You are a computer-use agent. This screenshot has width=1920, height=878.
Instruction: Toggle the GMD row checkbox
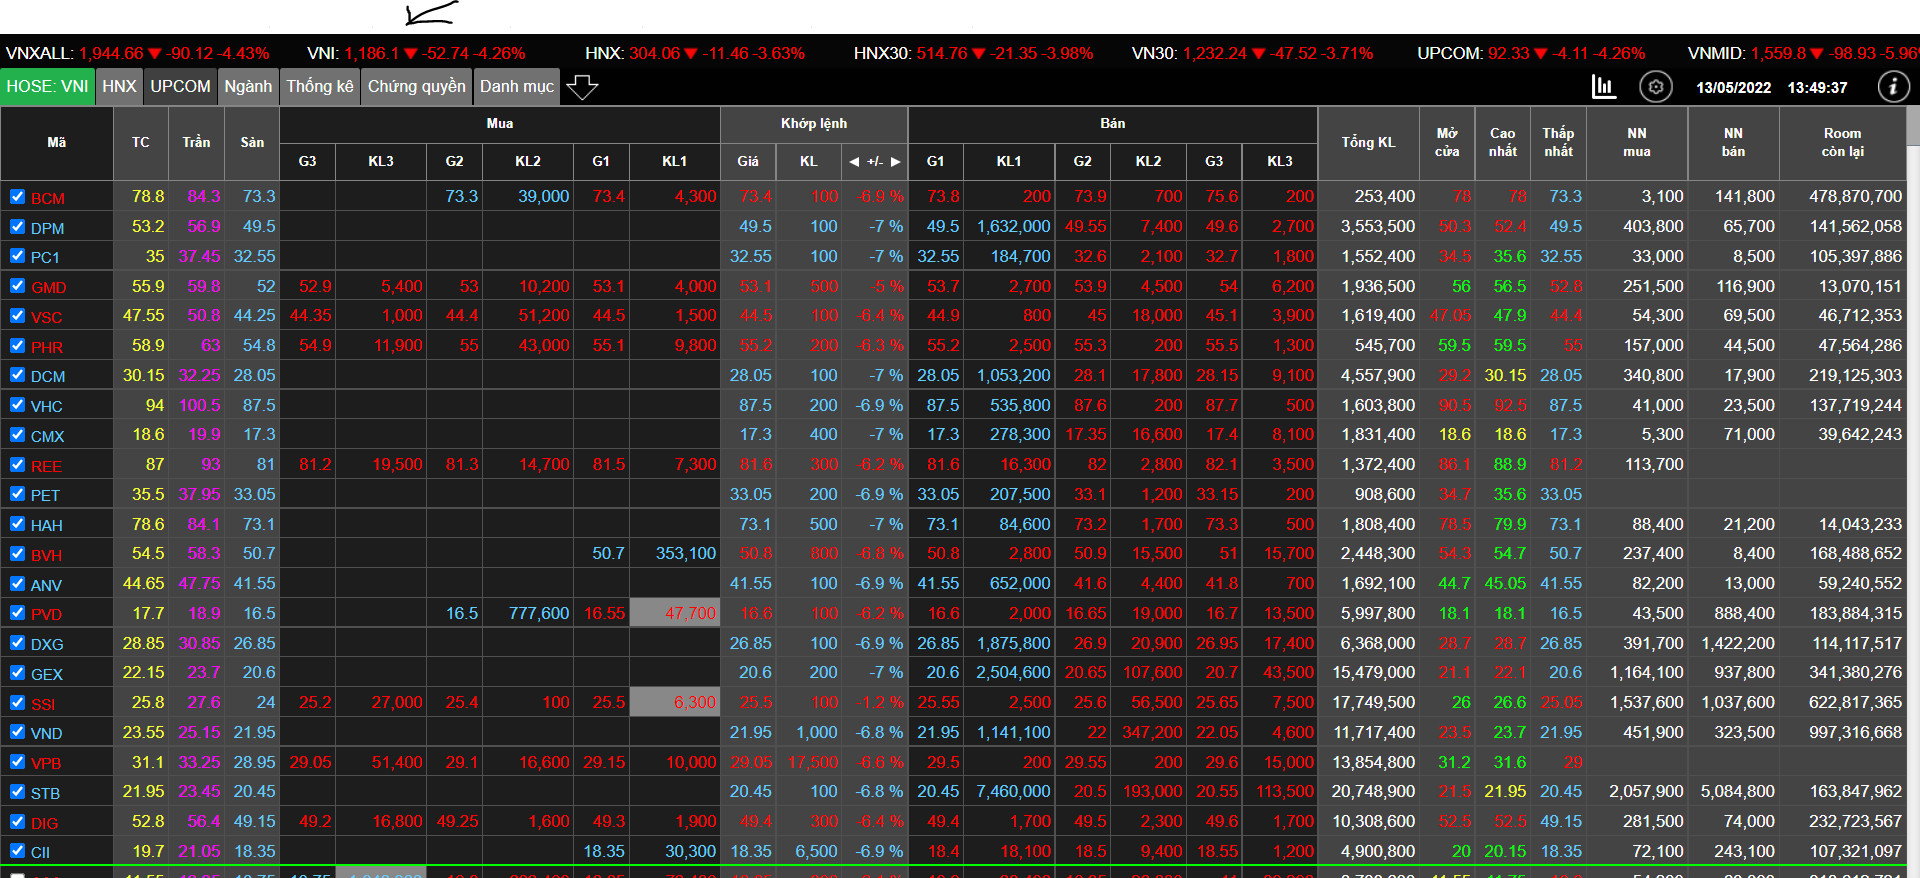(x=17, y=286)
